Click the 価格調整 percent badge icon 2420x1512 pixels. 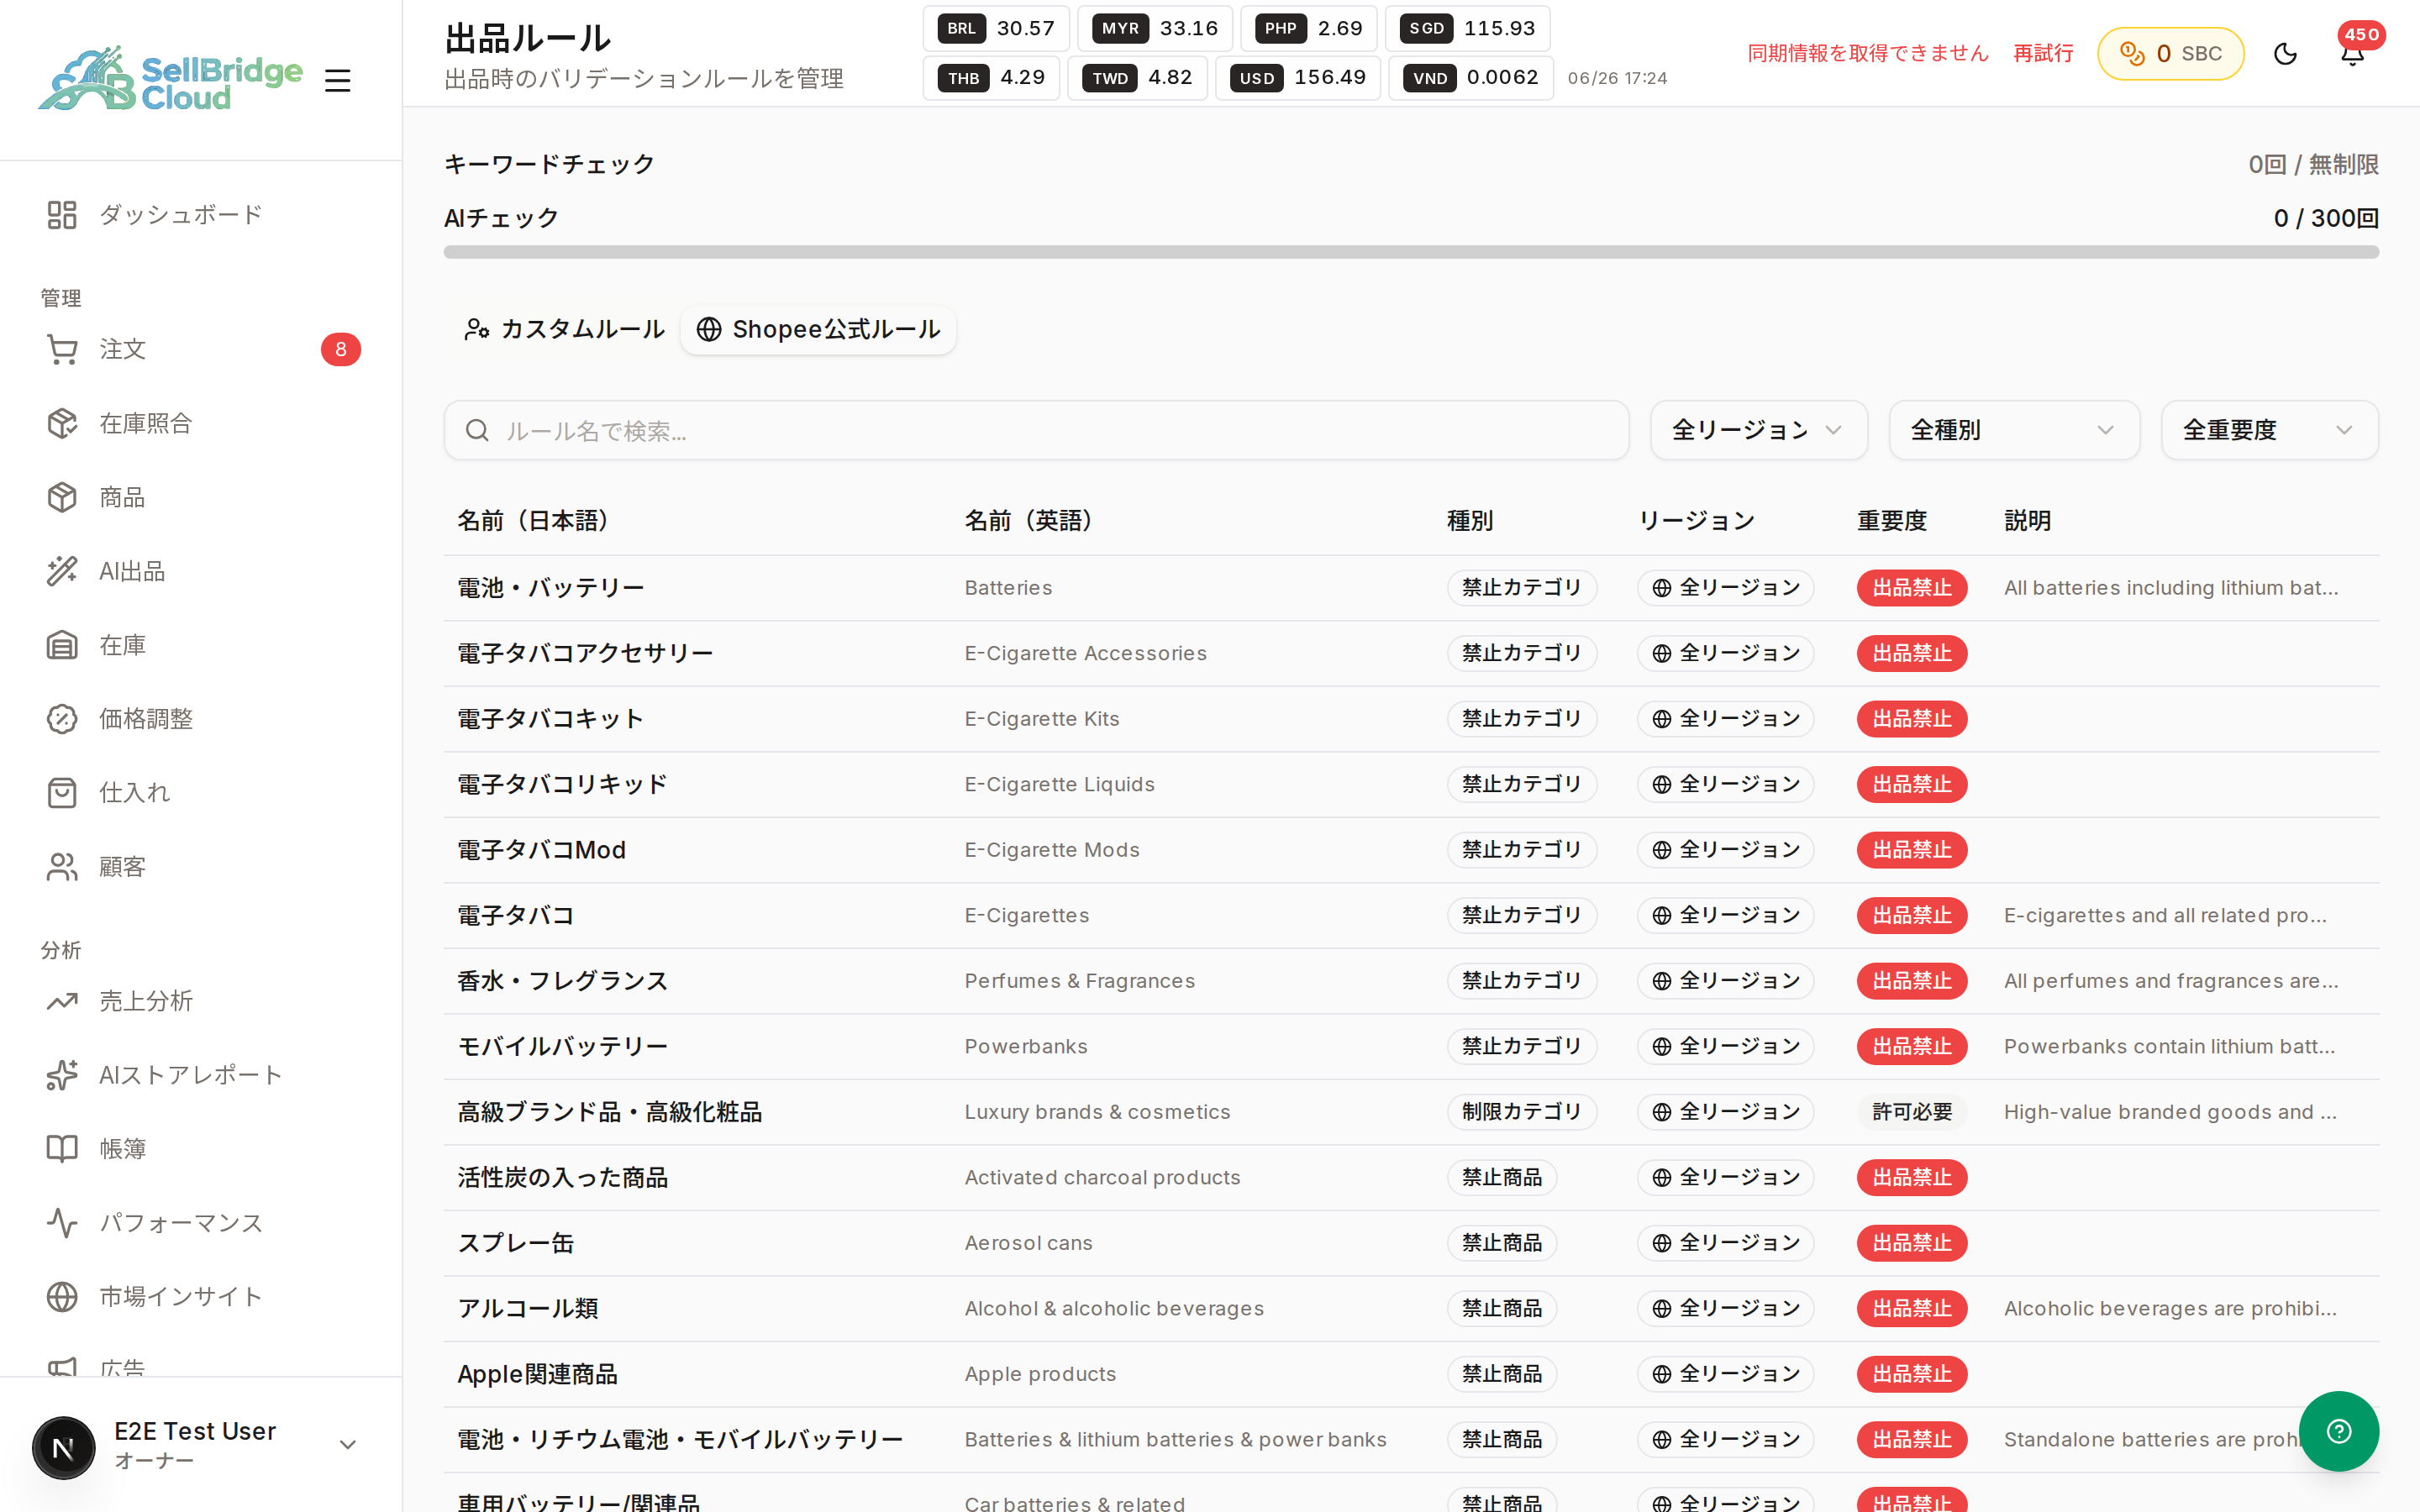(62, 719)
